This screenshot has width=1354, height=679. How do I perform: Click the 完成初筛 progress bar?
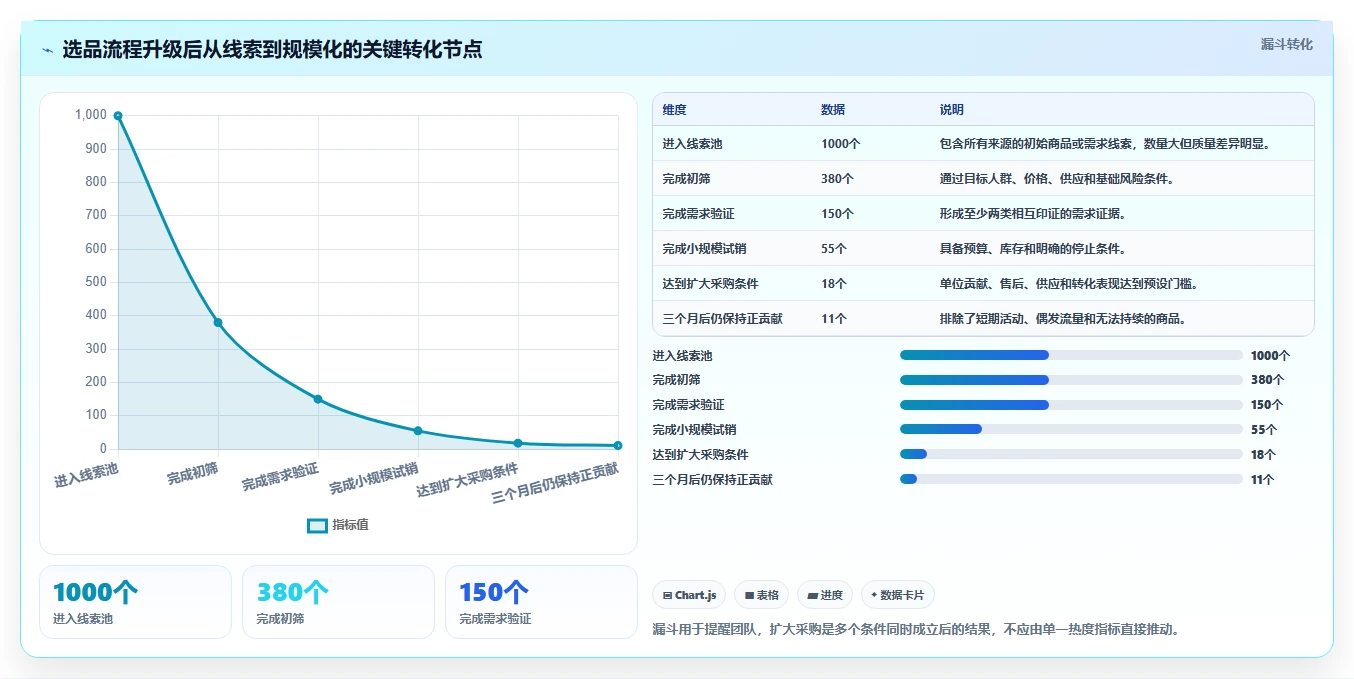pyautogui.click(x=1071, y=380)
